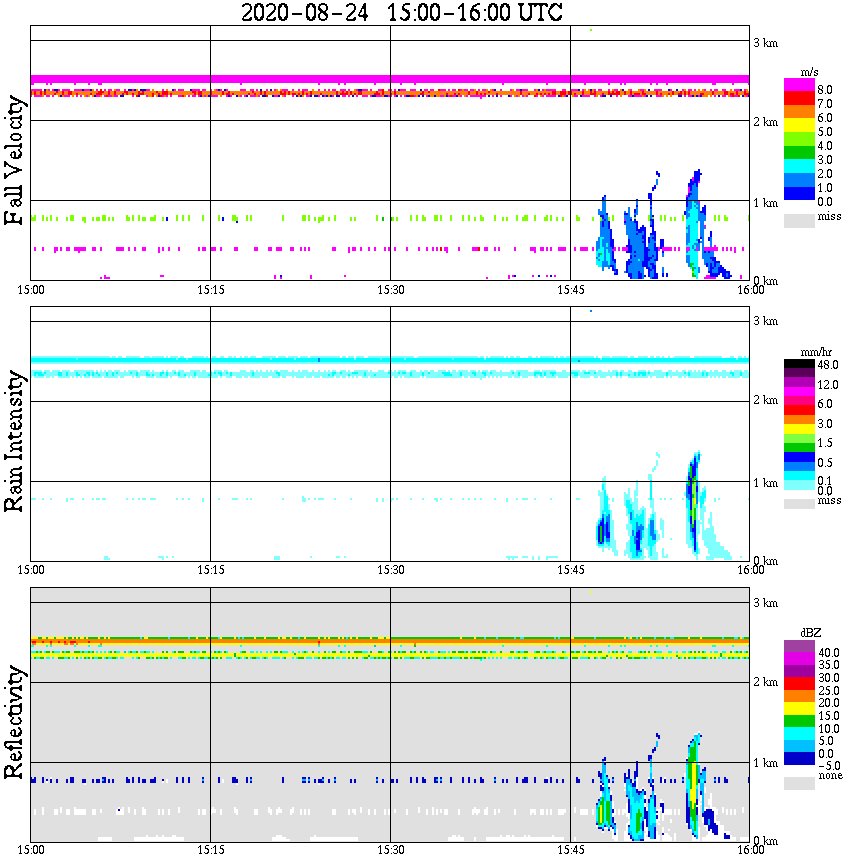The width and height of the screenshot is (850, 868).
Task: Click the plot title date 2020-08-24
Action: [x=304, y=12]
